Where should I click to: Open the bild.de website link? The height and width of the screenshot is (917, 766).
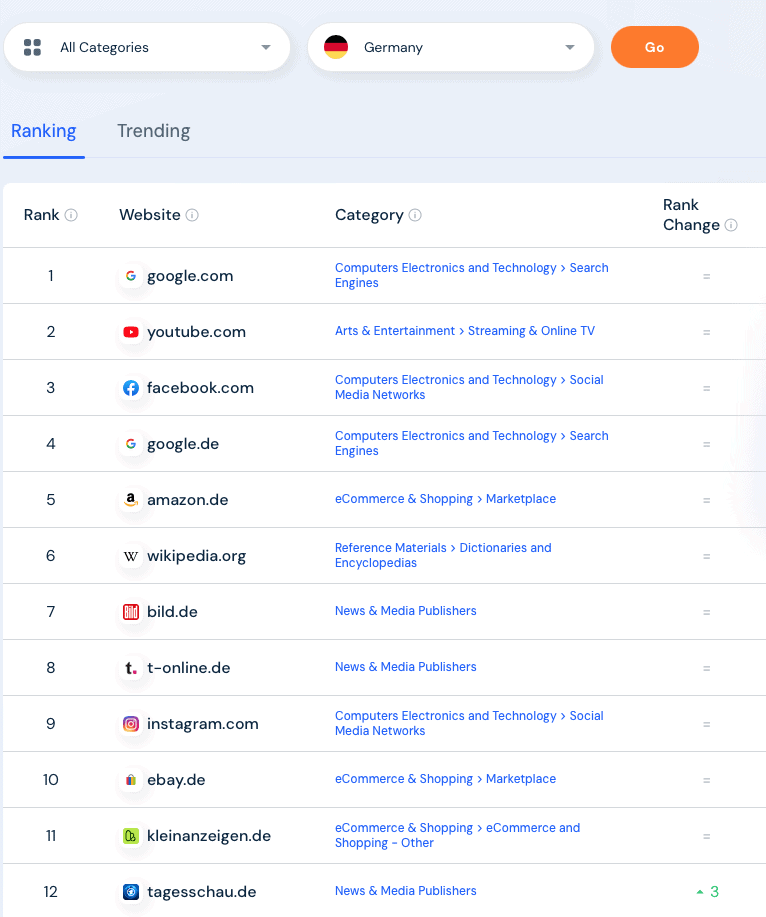(172, 612)
